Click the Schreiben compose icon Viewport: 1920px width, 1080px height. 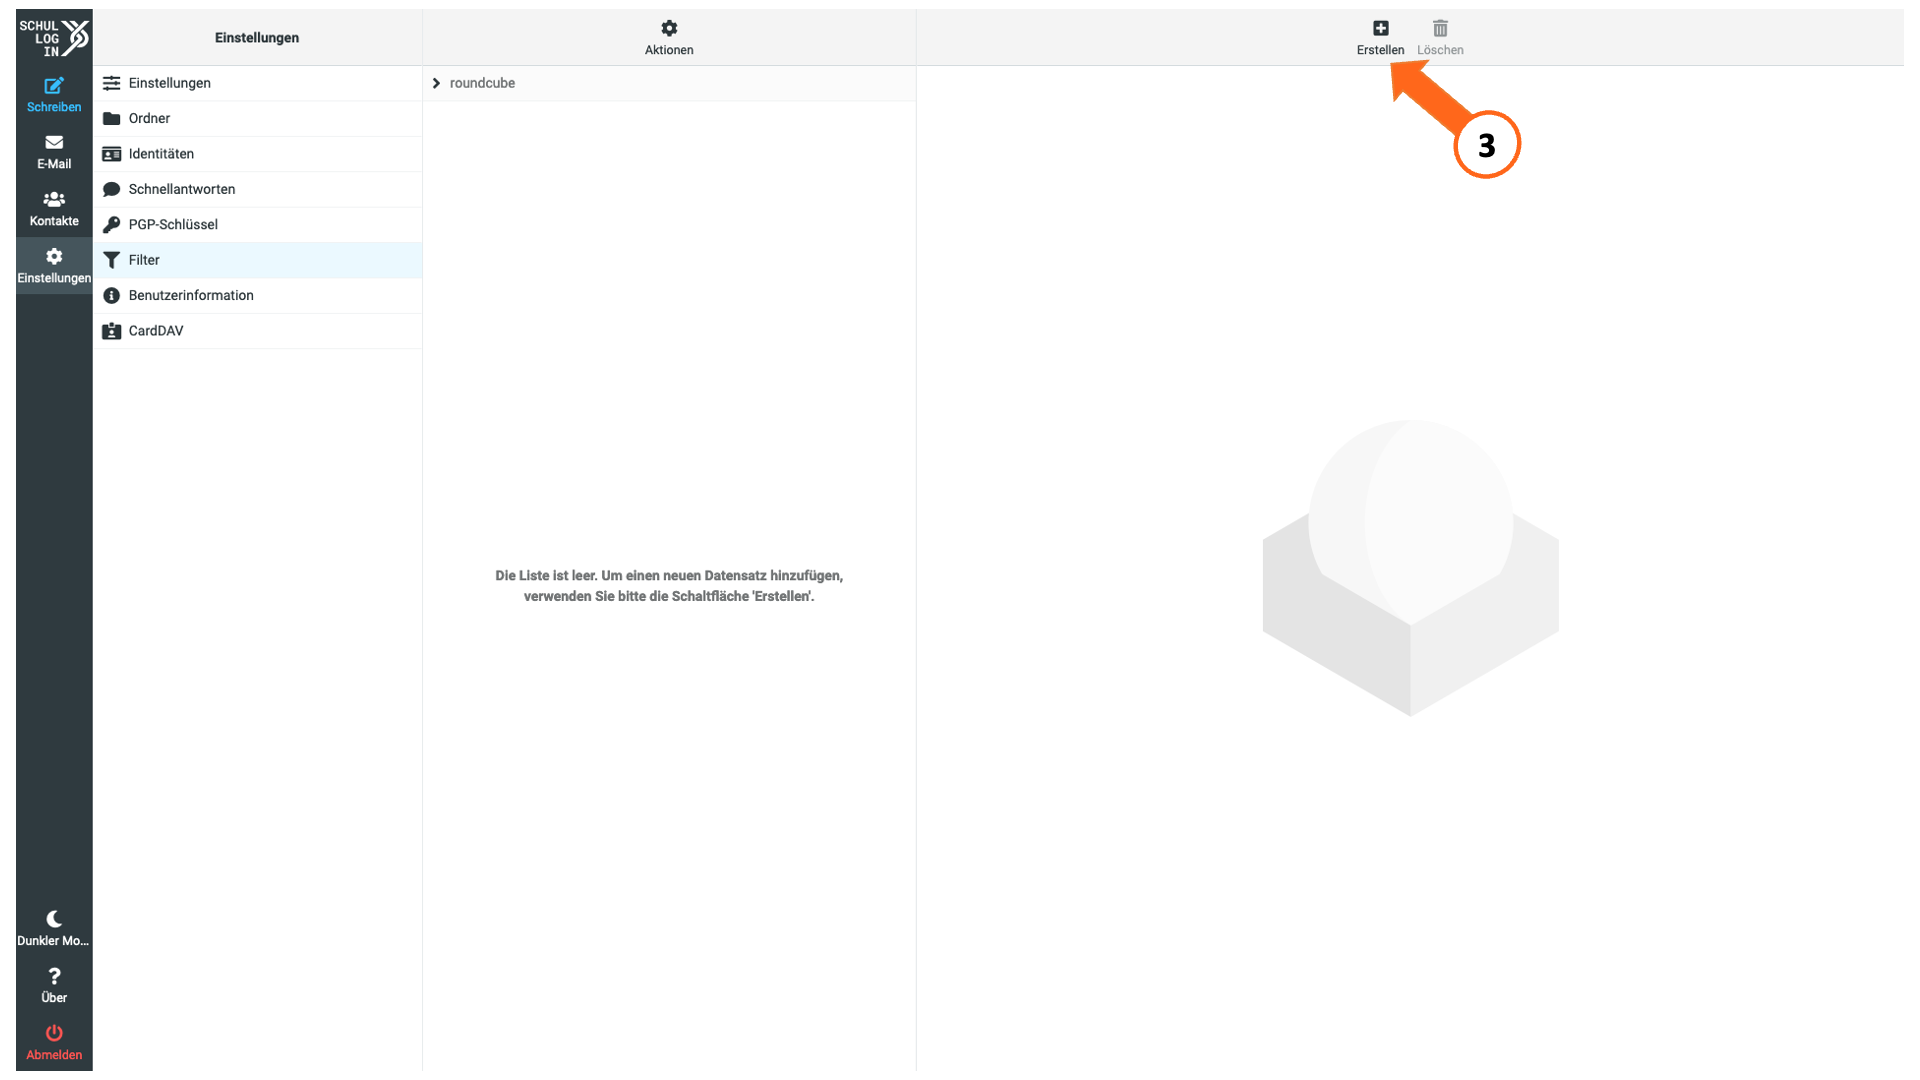click(54, 86)
